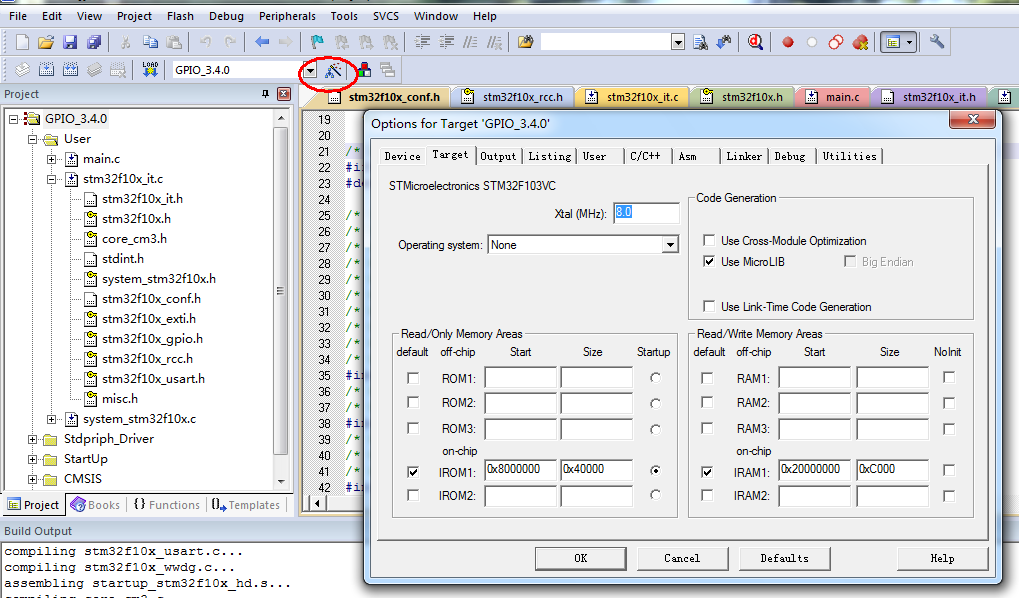The image size is (1019, 598).
Task: Click the Xtal (MHz) input field
Action: tap(646, 213)
